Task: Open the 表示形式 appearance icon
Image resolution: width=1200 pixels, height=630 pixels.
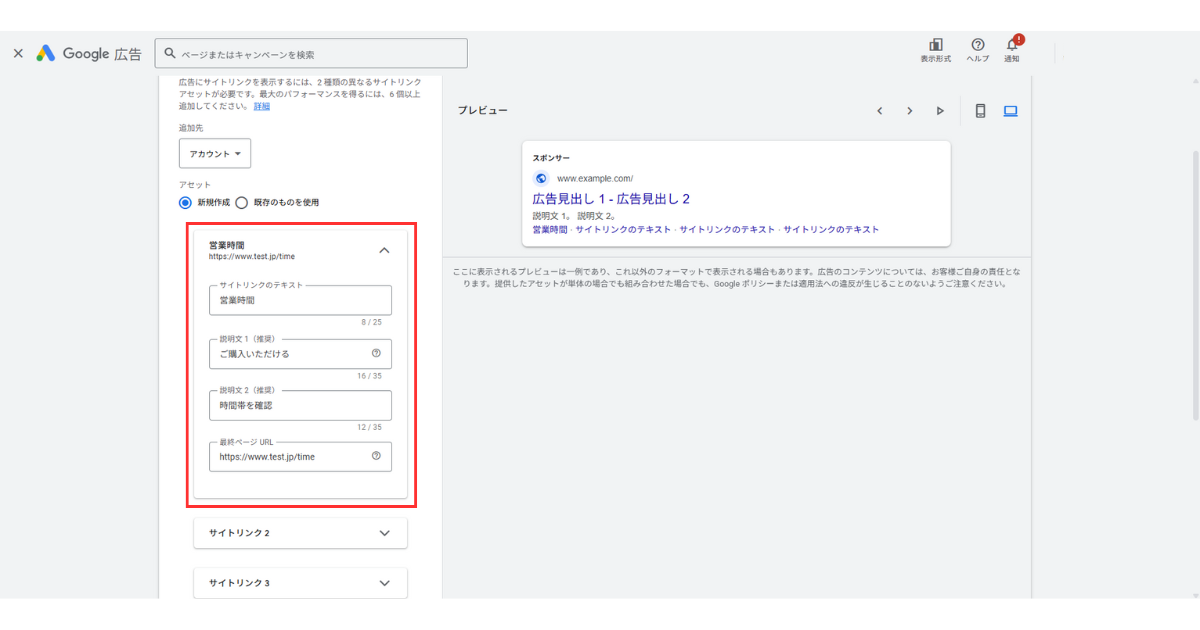Action: (936, 50)
